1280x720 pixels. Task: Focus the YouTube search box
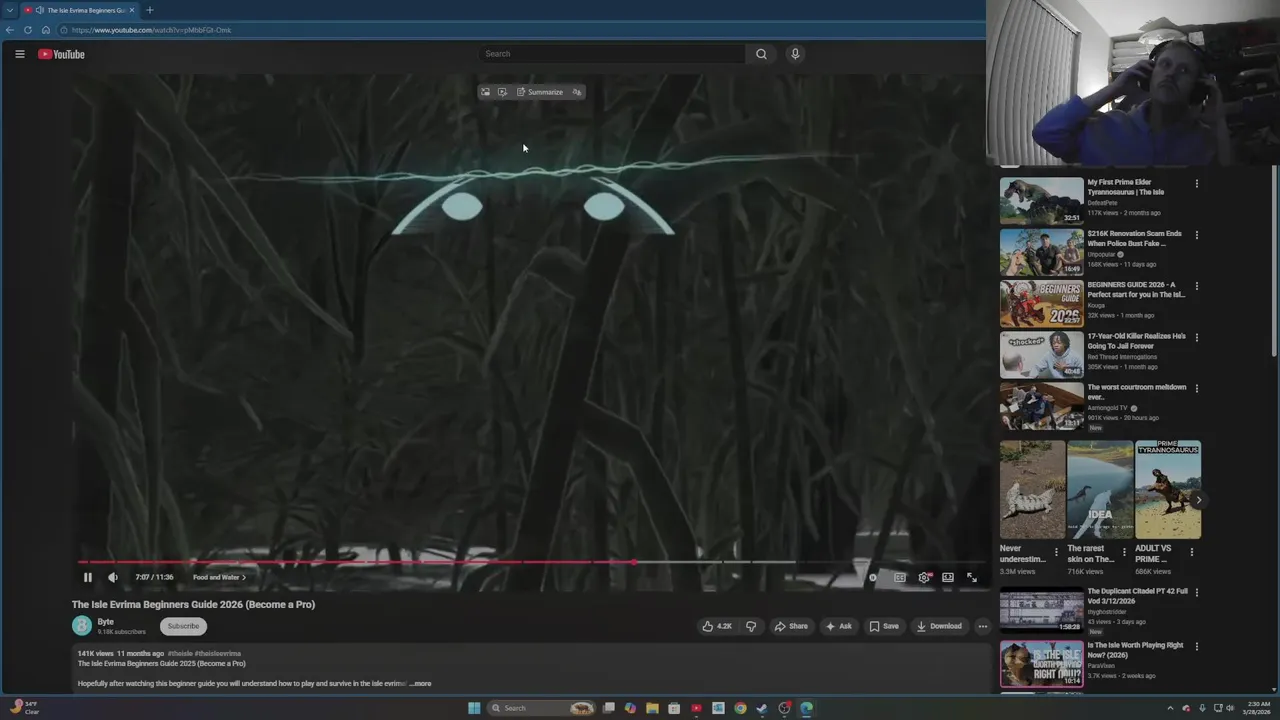point(612,54)
